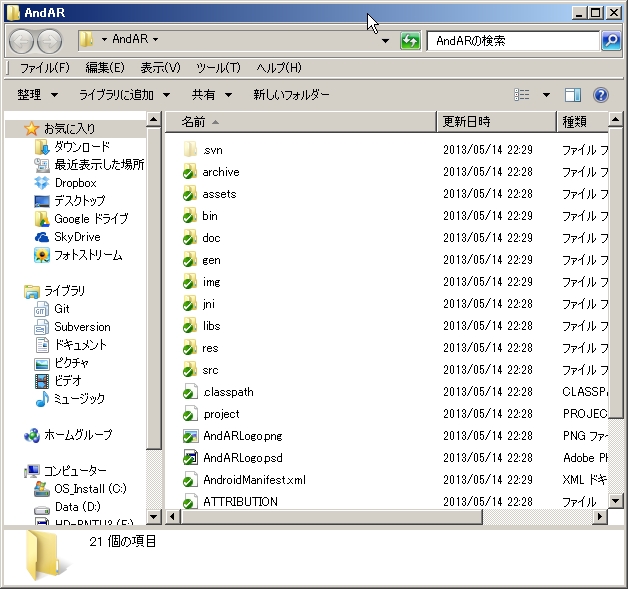Click the お気に入り star icon

[x=31, y=129]
